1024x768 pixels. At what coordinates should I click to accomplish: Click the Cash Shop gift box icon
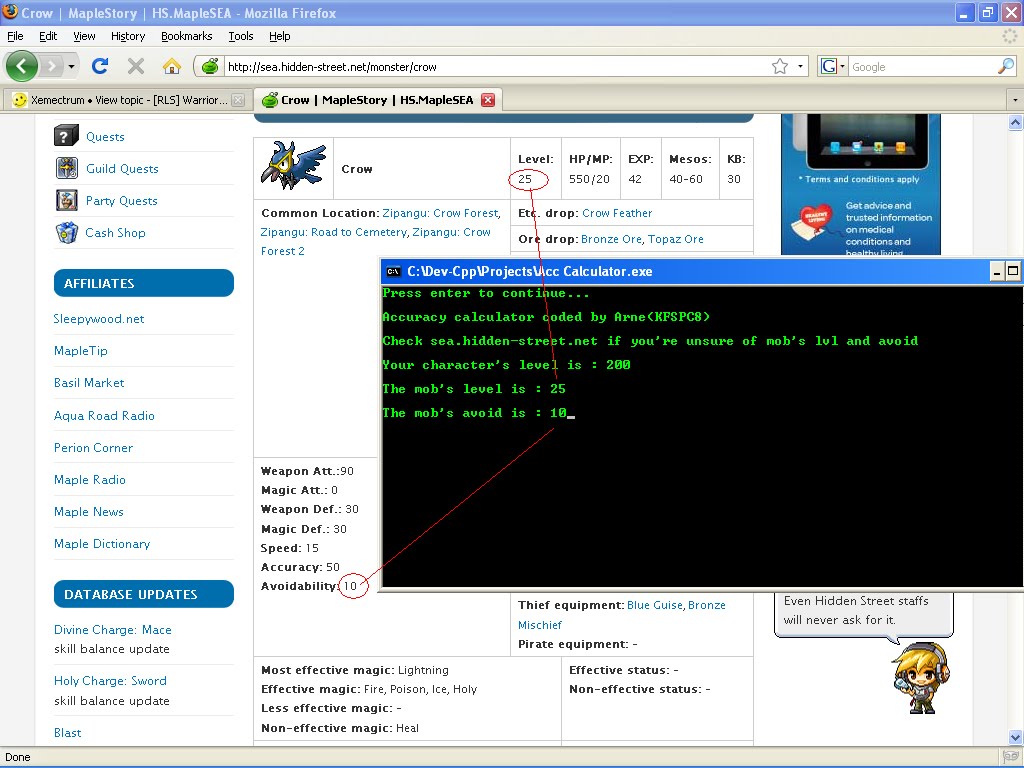point(67,232)
